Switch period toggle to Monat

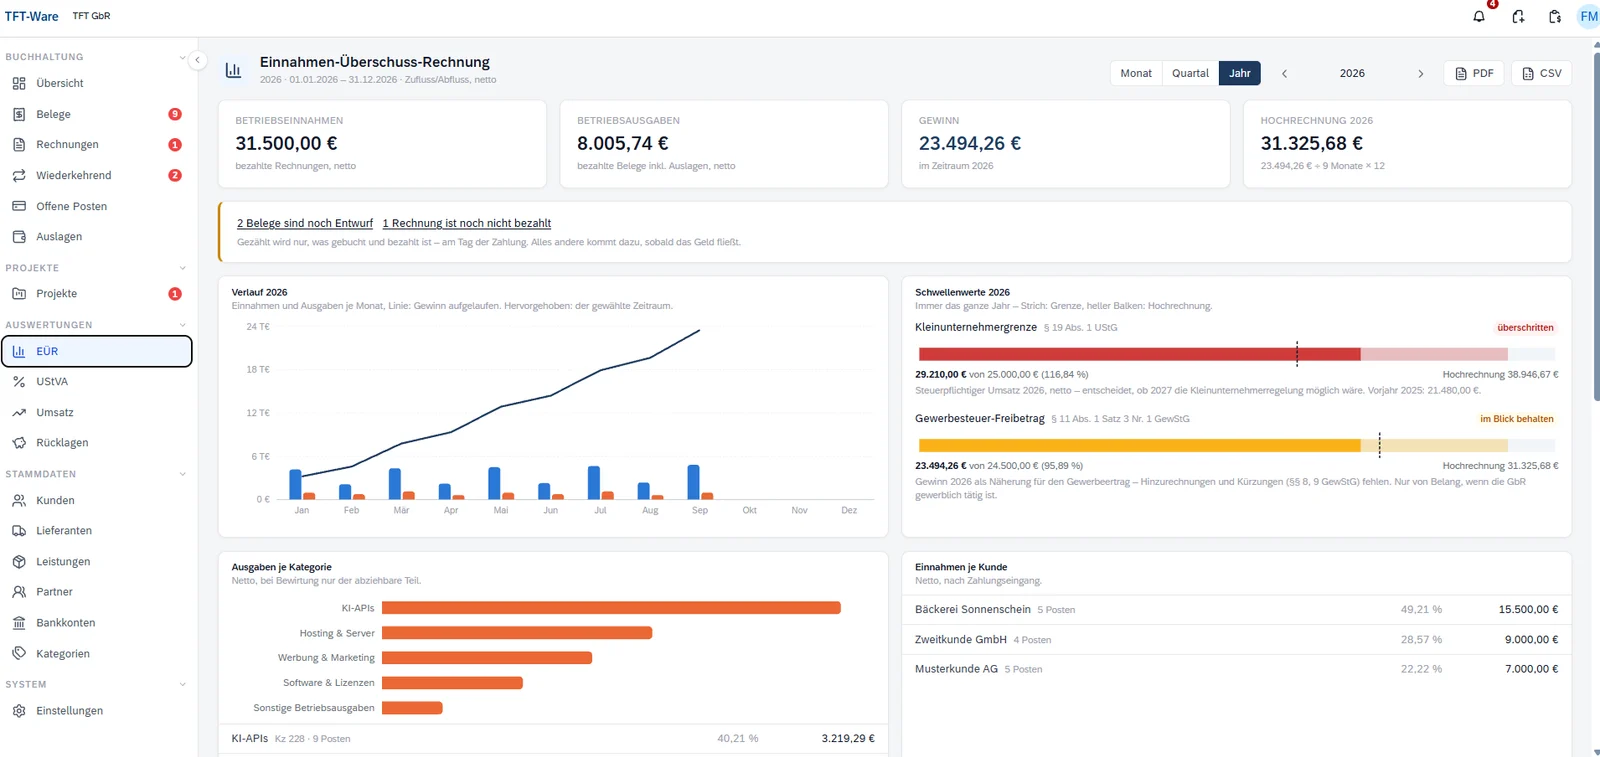1136,73
